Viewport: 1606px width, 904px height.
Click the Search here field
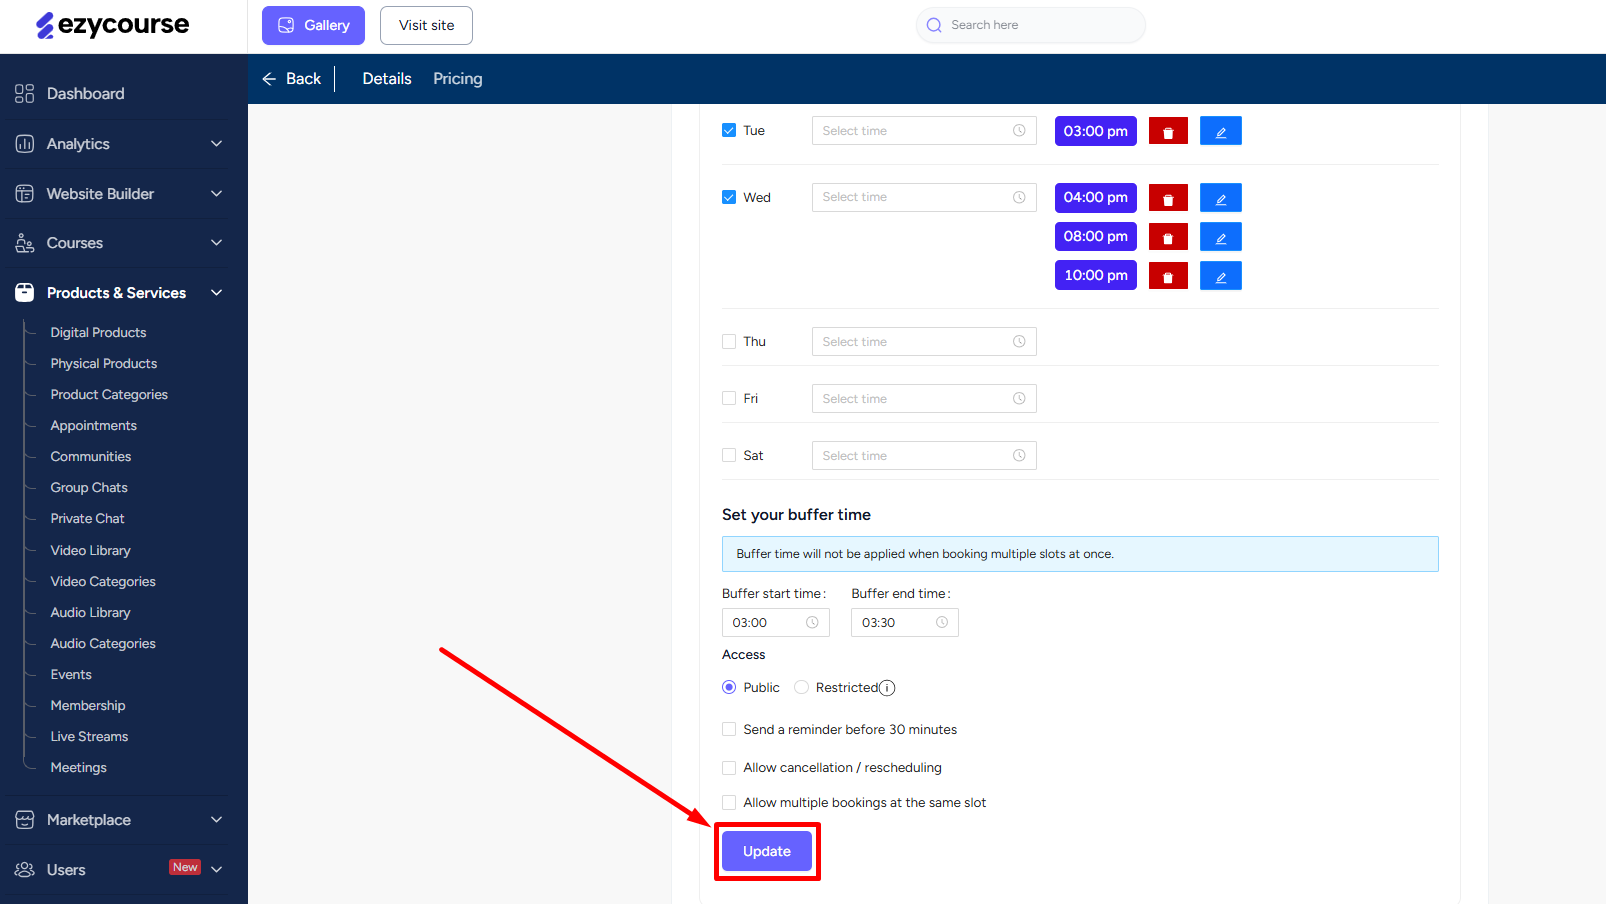point(1040,25)
